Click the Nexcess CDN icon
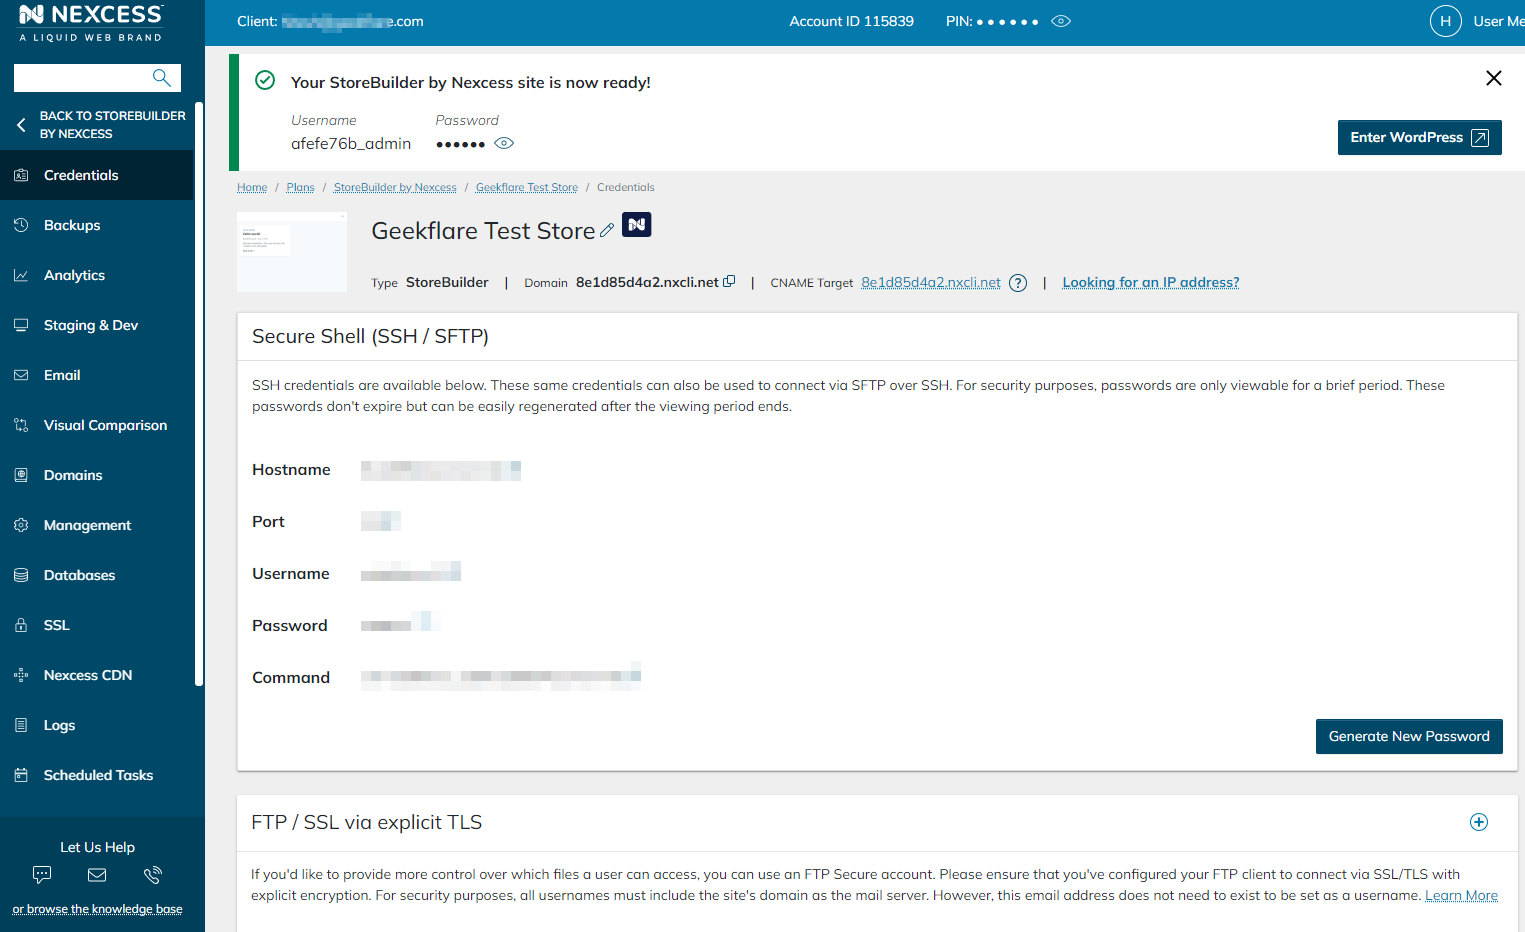1525x932 pixels. 21,675
